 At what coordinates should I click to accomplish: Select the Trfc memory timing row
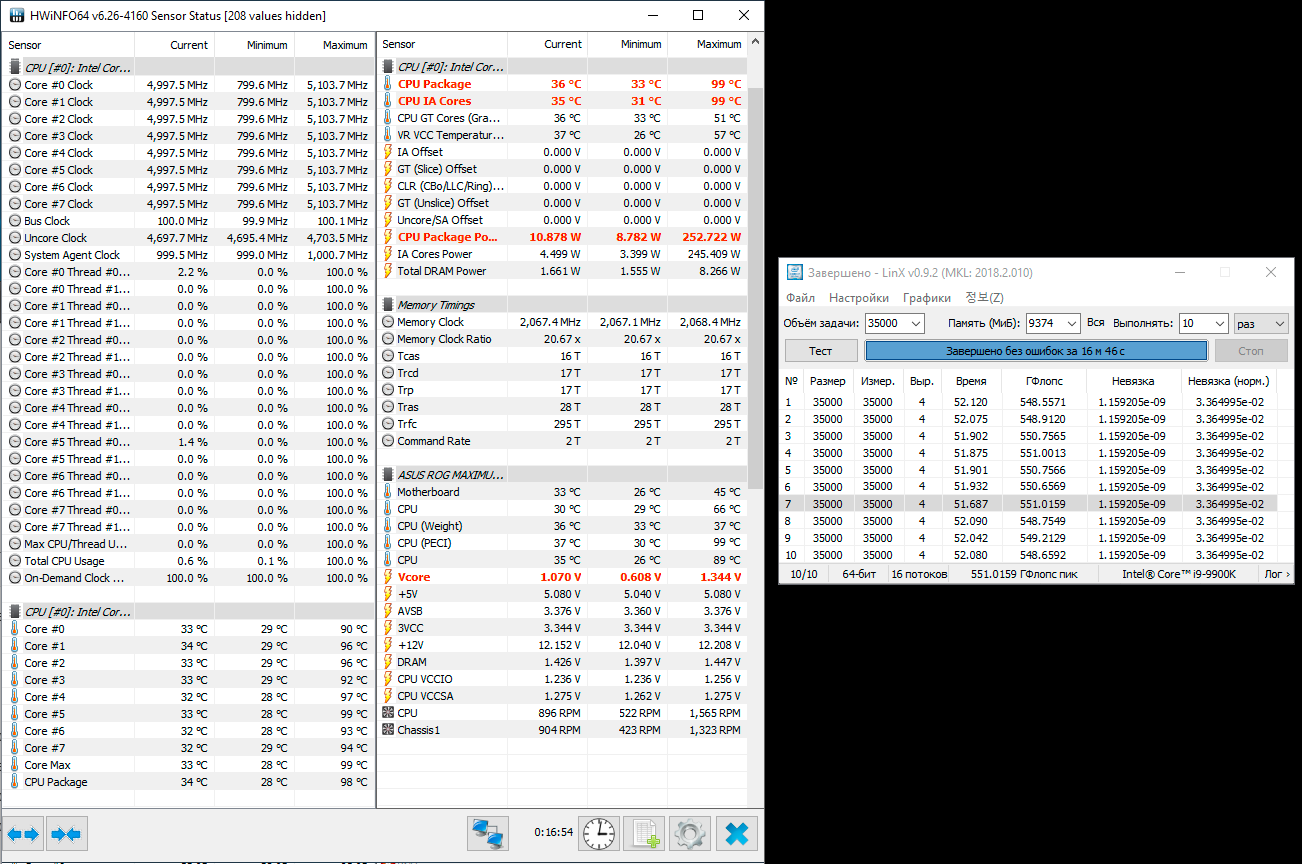[563, 424]
